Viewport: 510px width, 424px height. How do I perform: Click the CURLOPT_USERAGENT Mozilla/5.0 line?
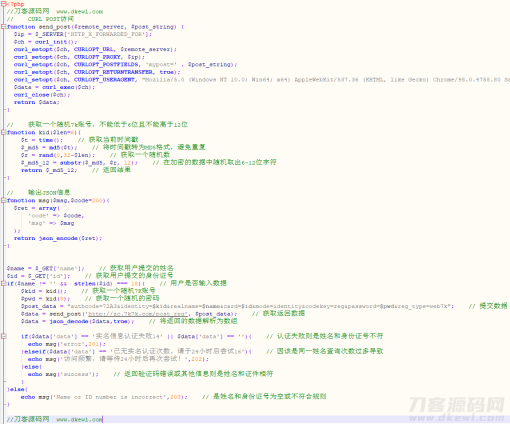[262, 80]
